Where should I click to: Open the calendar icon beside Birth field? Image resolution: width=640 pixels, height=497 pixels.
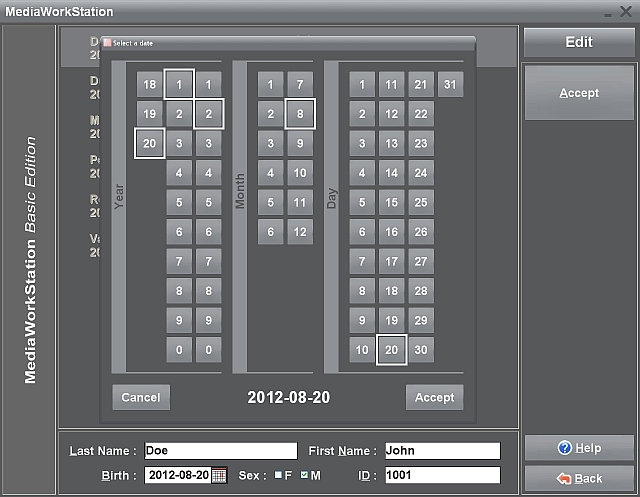click(x=219, y=475)
